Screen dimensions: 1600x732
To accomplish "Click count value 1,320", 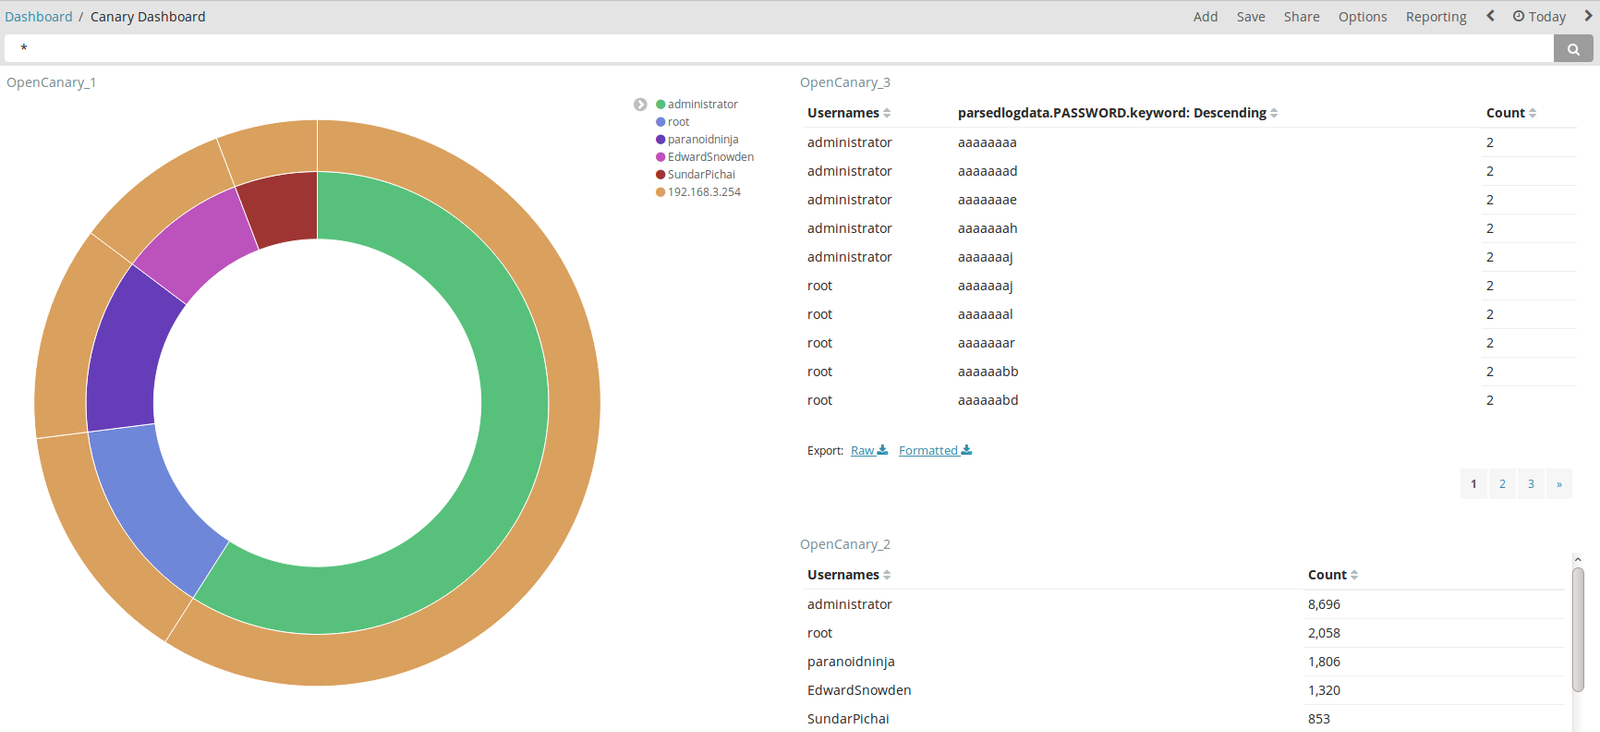I will coord(1324,690).
